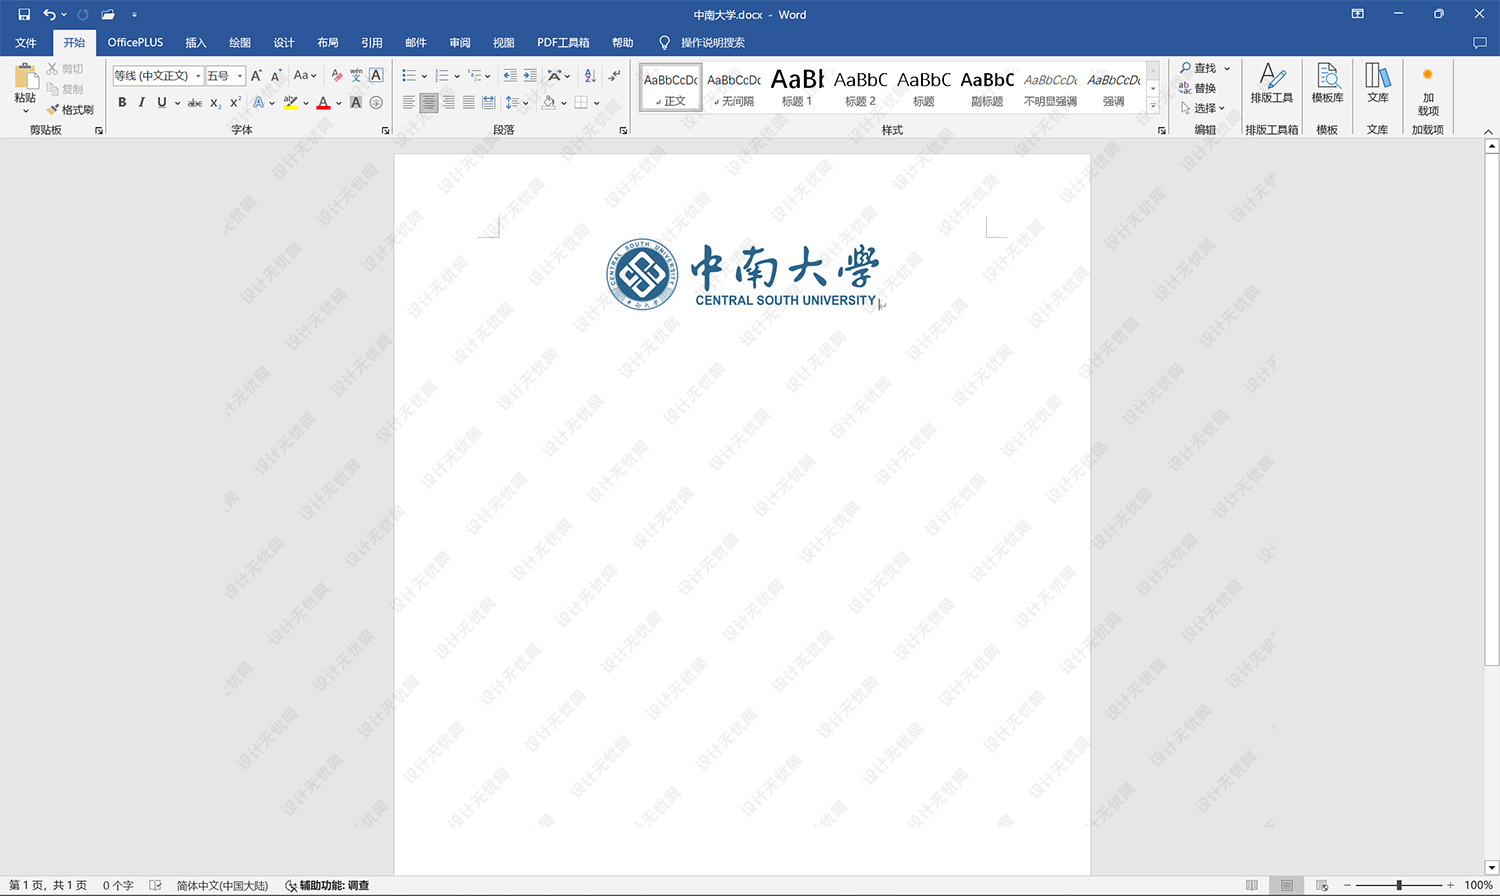Click the Find (查找) magnifier button
This screenshot has width=1500, height=896.
(1198, 68)
